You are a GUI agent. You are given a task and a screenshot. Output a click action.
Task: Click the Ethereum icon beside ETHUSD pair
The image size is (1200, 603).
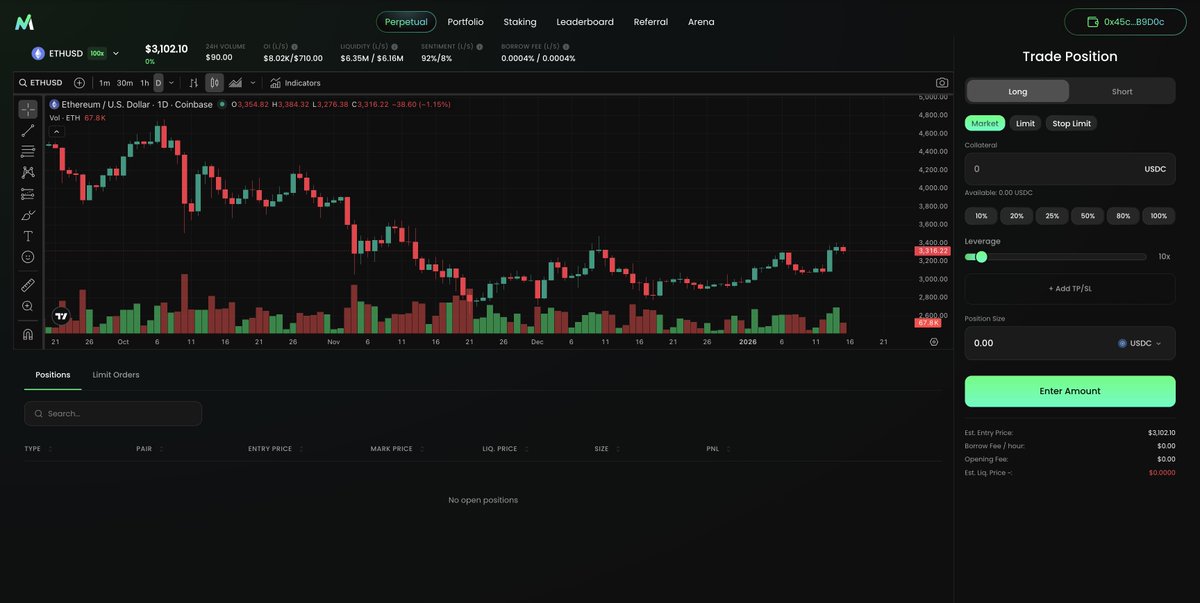click(38, 53)
